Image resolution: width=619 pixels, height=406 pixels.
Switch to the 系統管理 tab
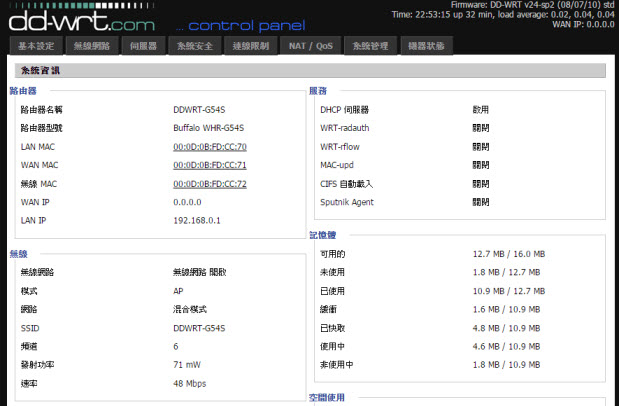click(x=370, y=46)
